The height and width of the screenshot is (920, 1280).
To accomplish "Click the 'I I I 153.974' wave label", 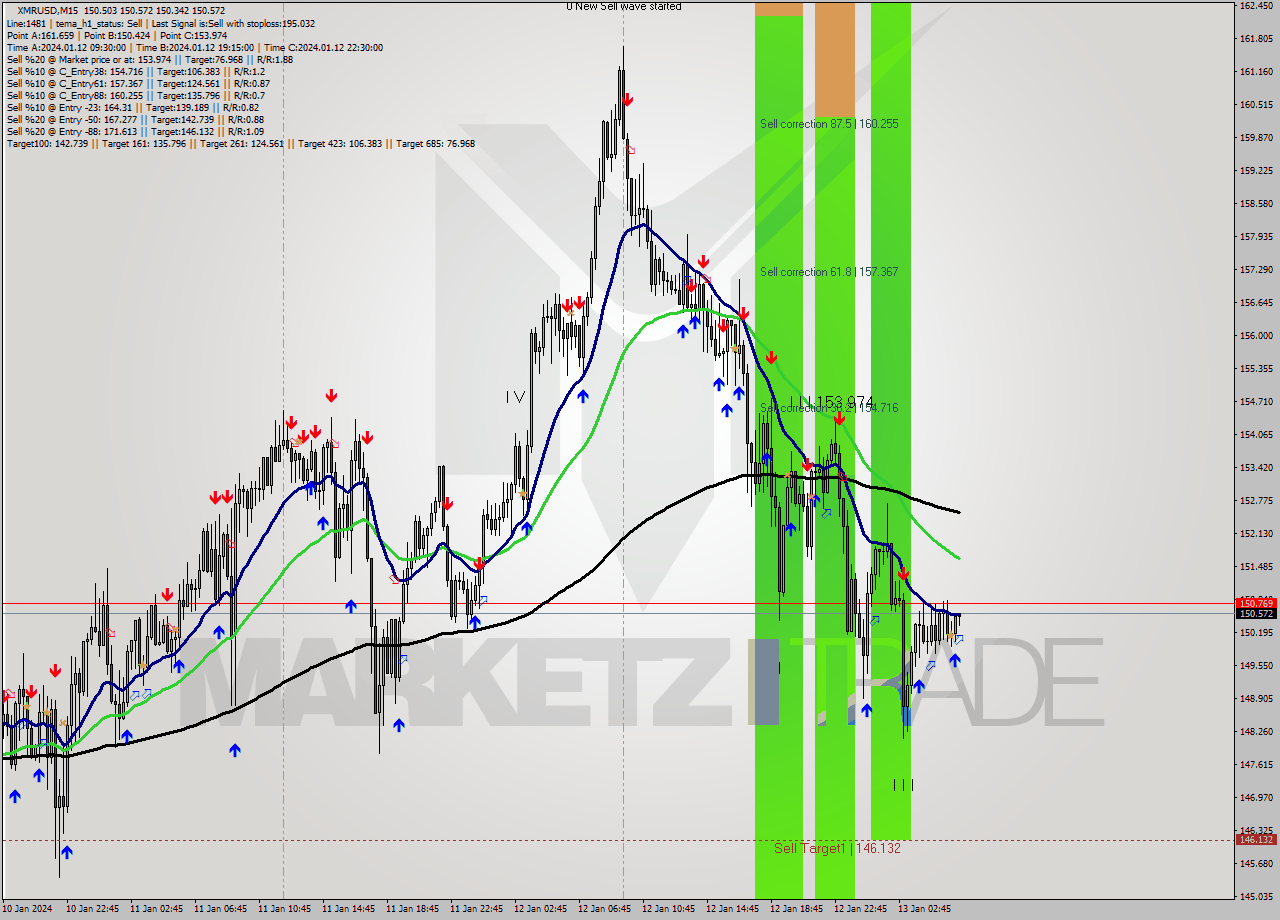I will [831, 401].
